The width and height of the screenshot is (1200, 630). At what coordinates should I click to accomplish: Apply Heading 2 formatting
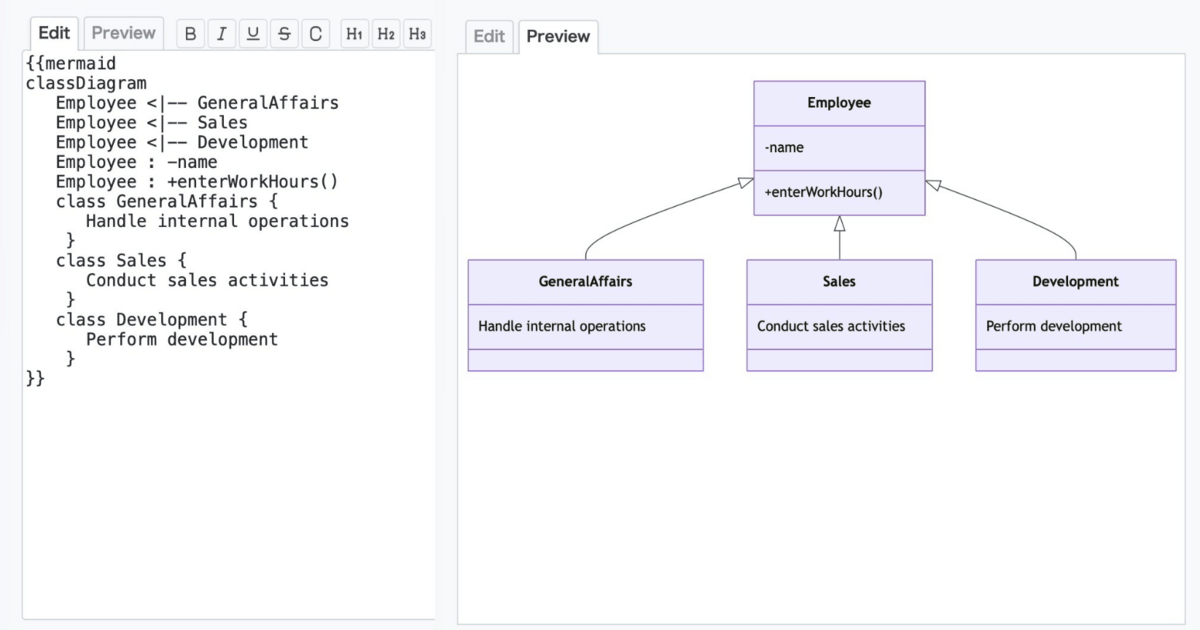[x=386, y=33]
